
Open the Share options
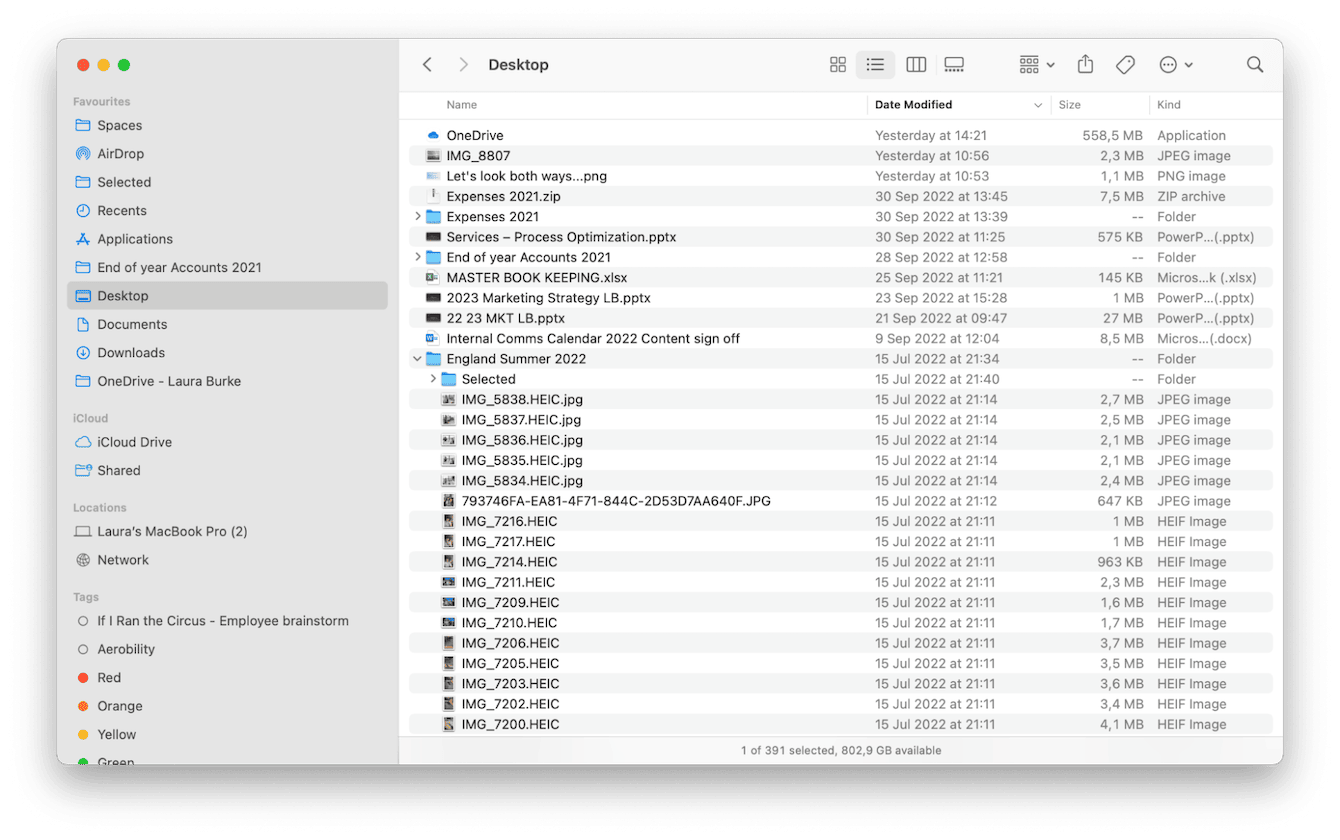tap(1085, 64)
